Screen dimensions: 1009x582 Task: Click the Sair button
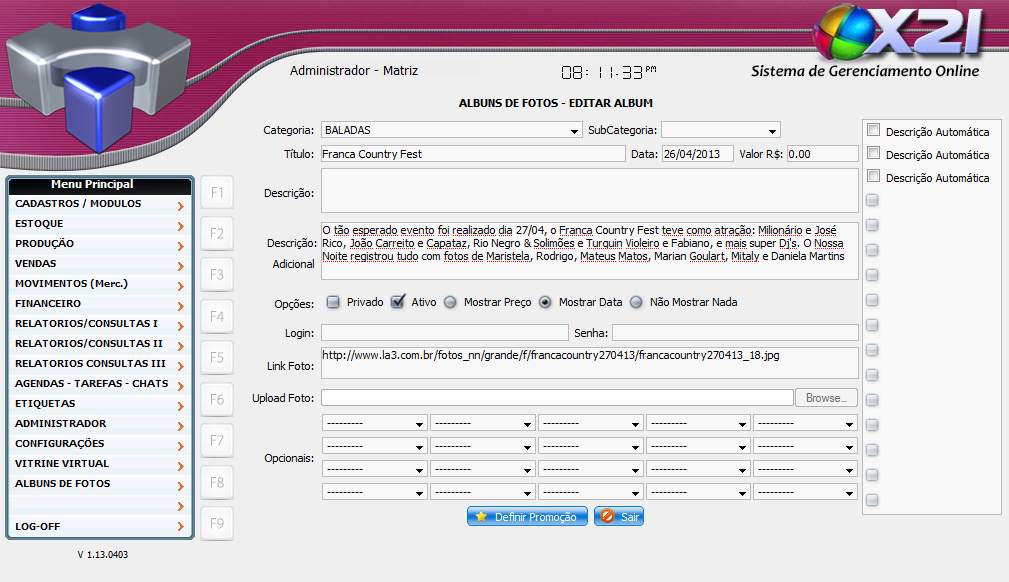pos(619,517)
